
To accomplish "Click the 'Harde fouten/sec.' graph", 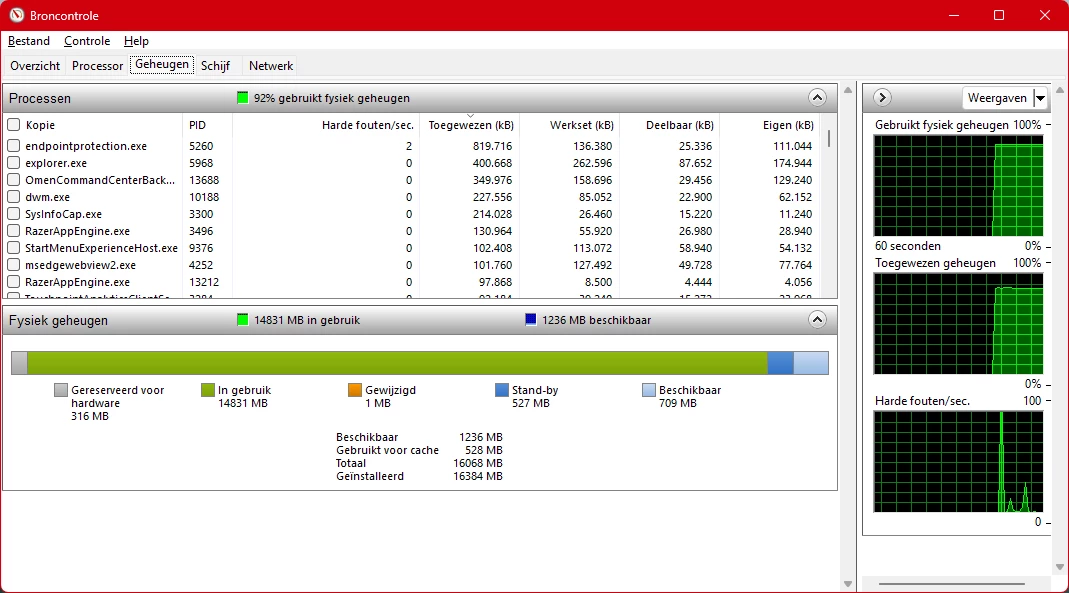I will [x=958, y=461].
